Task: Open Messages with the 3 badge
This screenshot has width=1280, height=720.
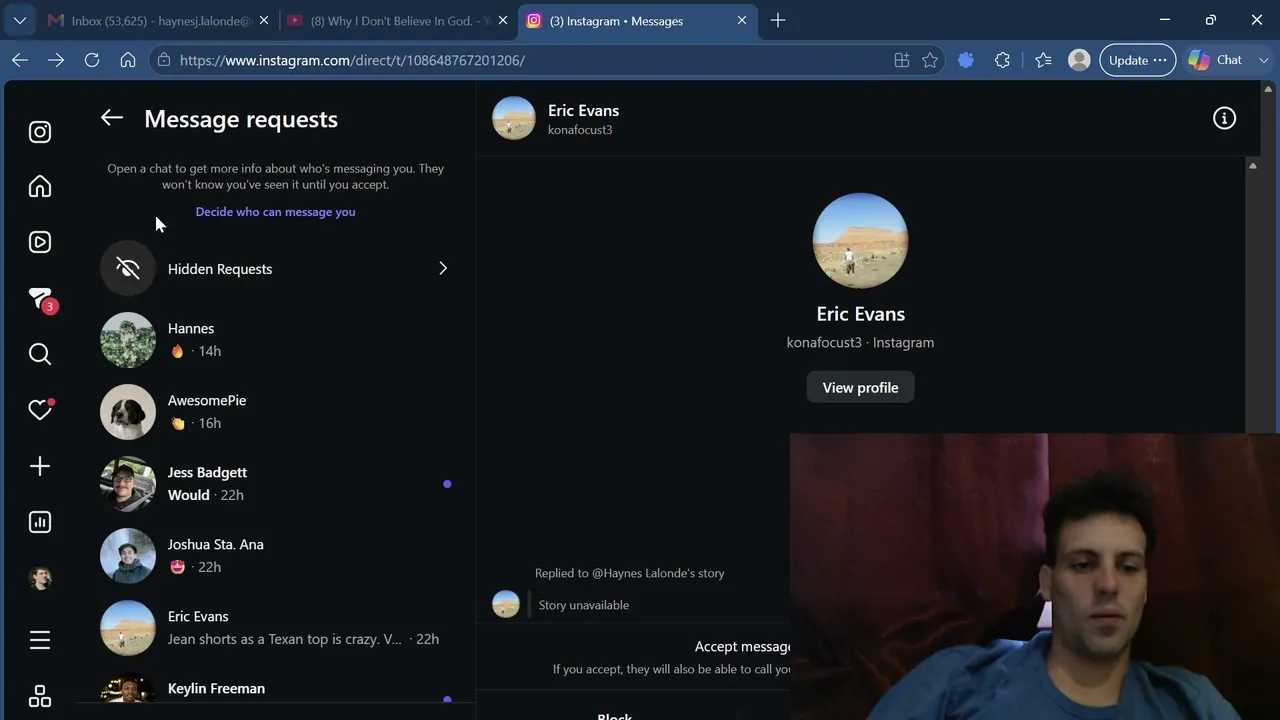Action: 41,299
